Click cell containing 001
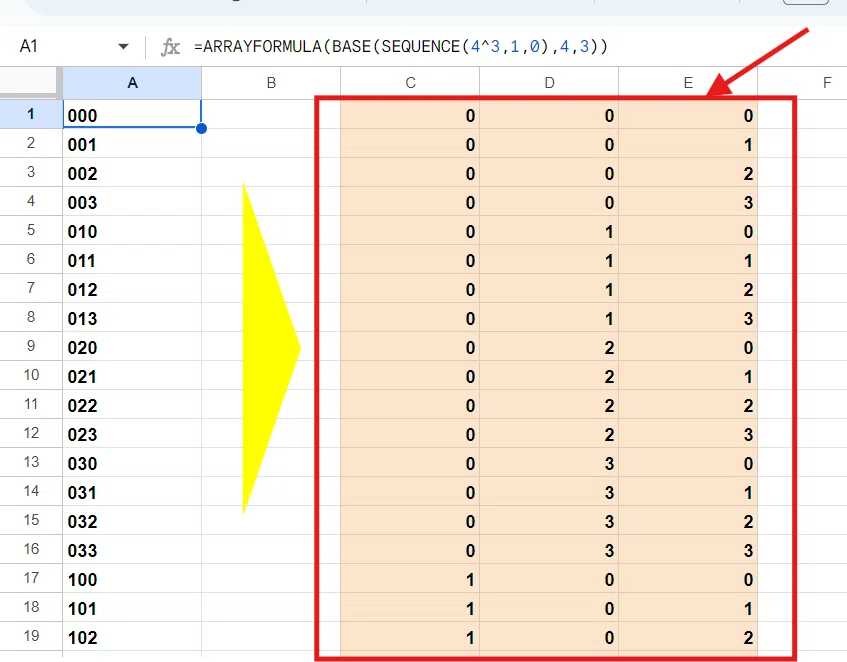Image resolution: width=847 pixels, height=662 pixels. pos(132,144)
